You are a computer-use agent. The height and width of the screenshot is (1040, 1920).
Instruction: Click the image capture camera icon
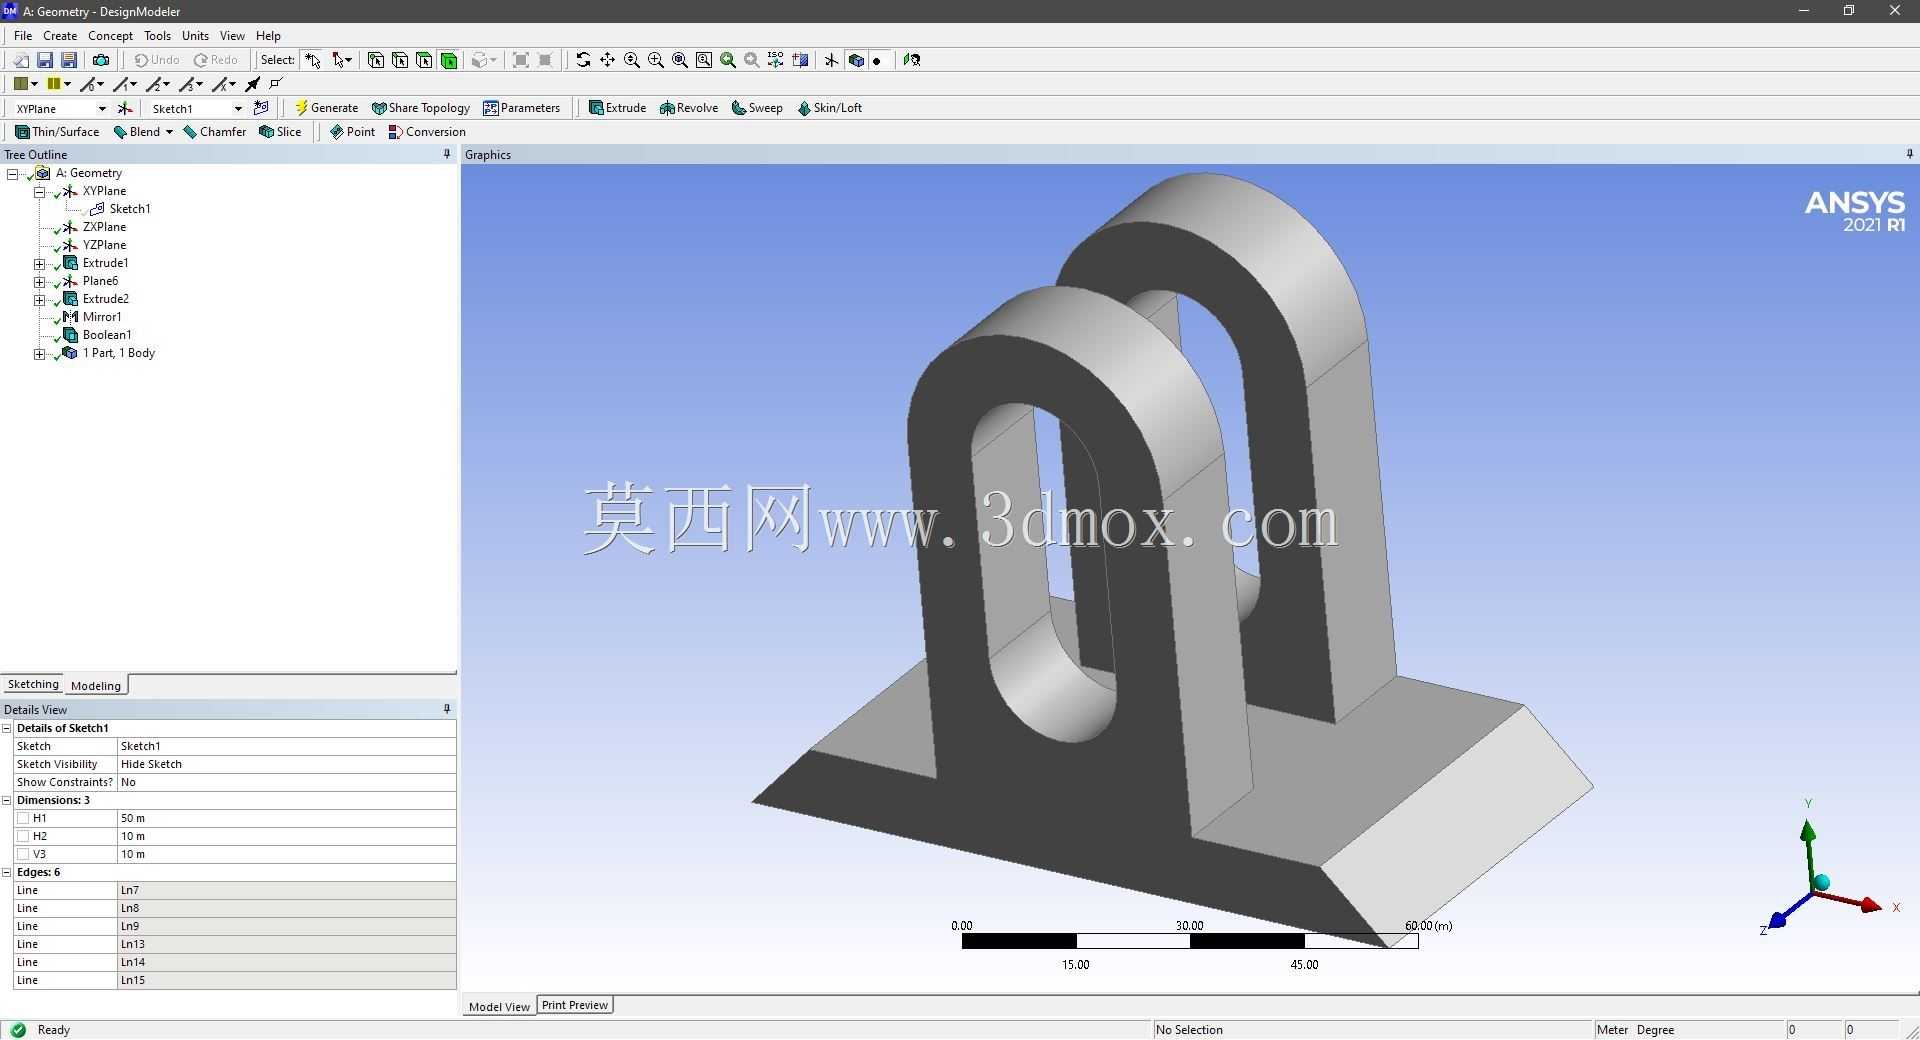(x=101, y=60)
